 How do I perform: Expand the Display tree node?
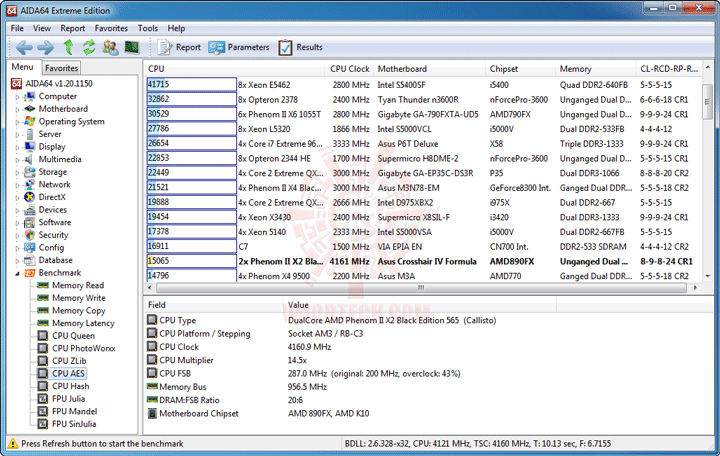(17, 147)
